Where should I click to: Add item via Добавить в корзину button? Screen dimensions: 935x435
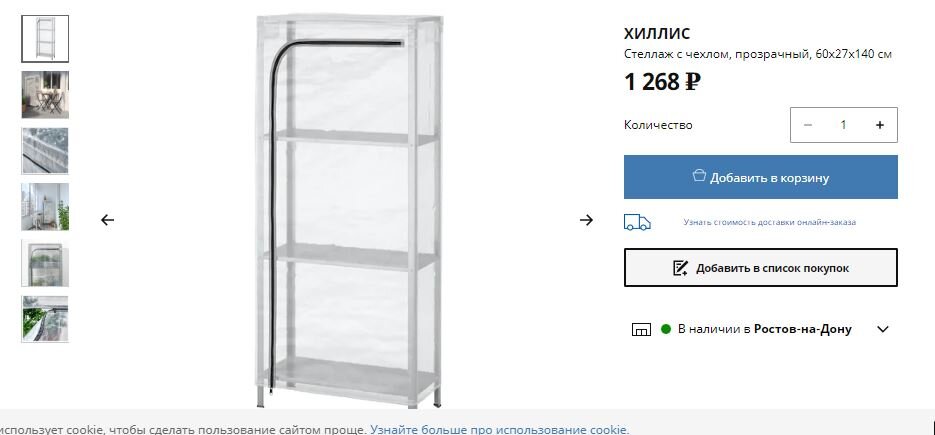click(760, 177)
